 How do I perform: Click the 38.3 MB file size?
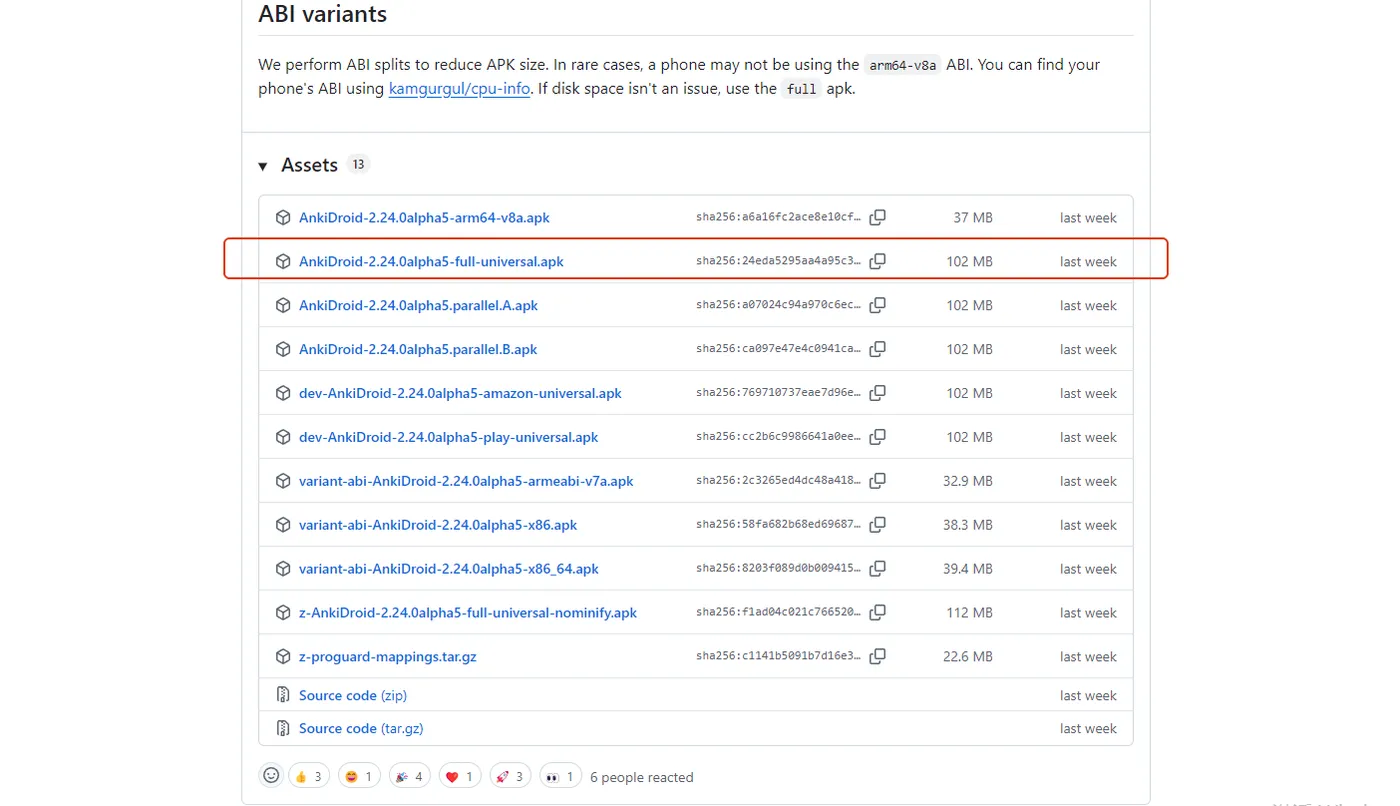[968, 526]
